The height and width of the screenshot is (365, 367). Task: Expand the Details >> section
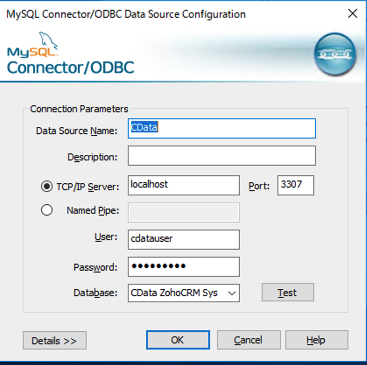point(55,340)
